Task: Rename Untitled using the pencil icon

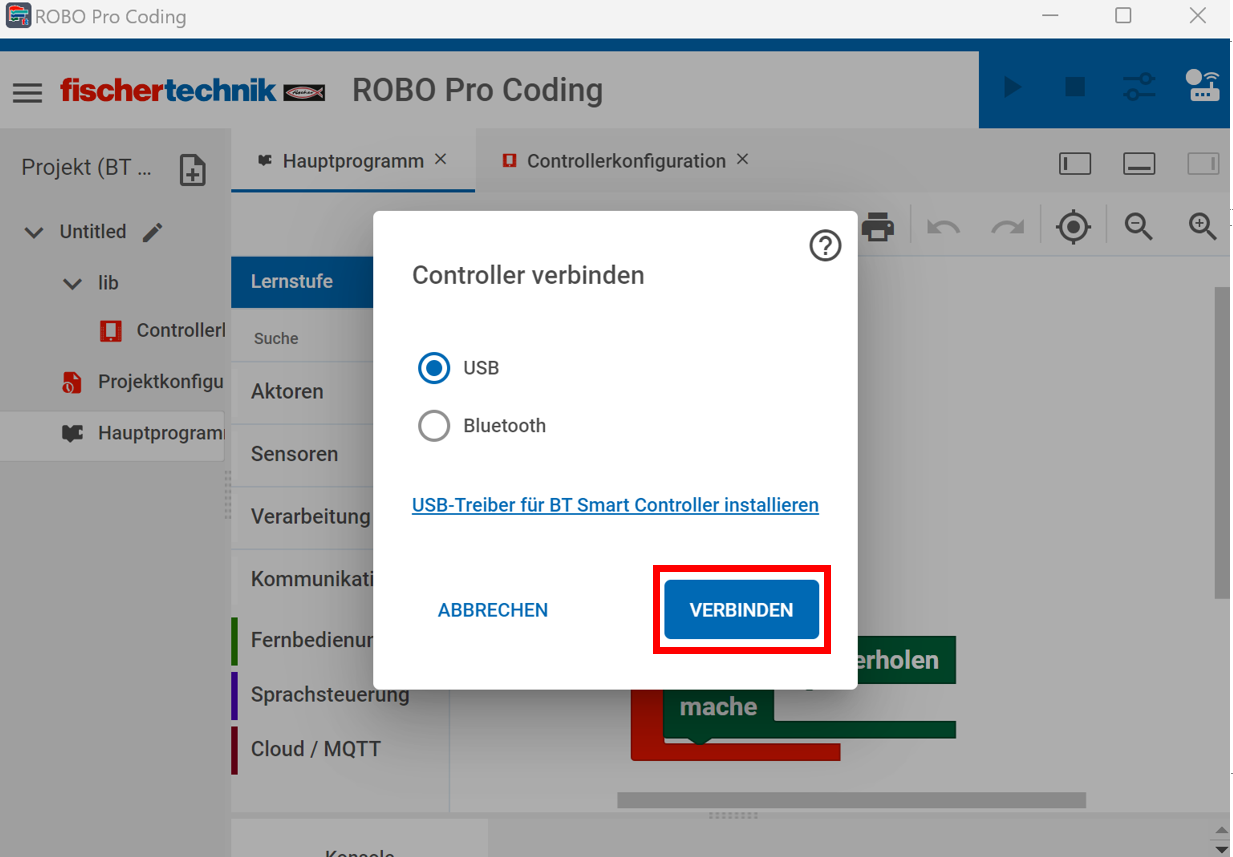Action: pyautogui.click(x=152, y=232)
